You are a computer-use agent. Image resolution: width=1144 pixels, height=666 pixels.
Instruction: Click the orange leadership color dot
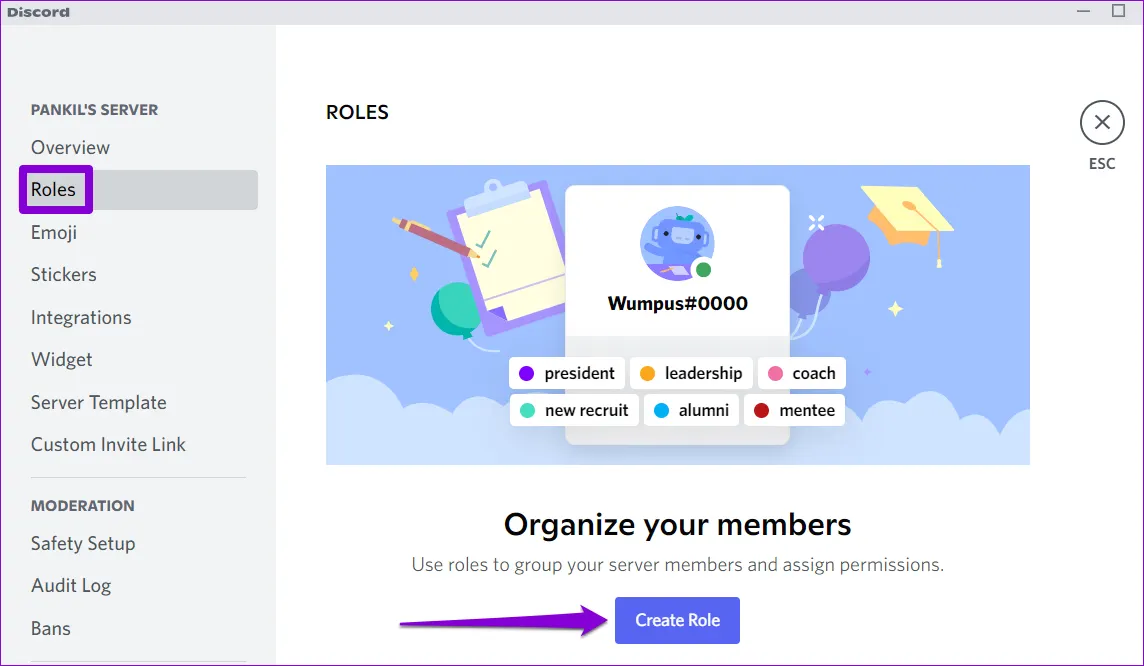[x=647, y=374]
